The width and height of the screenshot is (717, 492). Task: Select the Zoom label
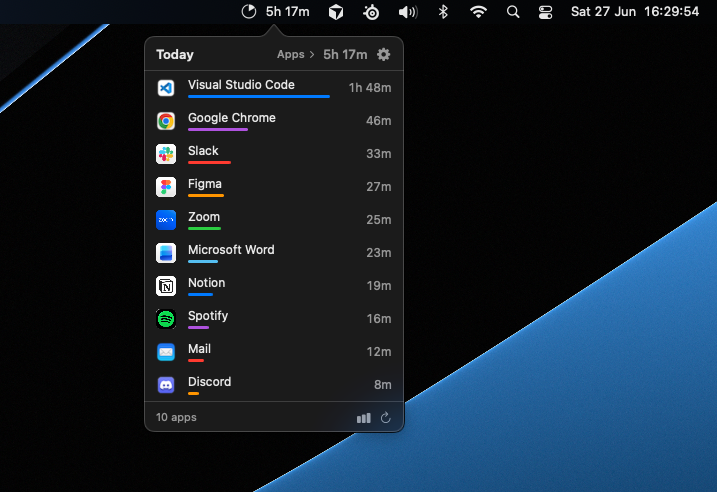coord(204,217)
